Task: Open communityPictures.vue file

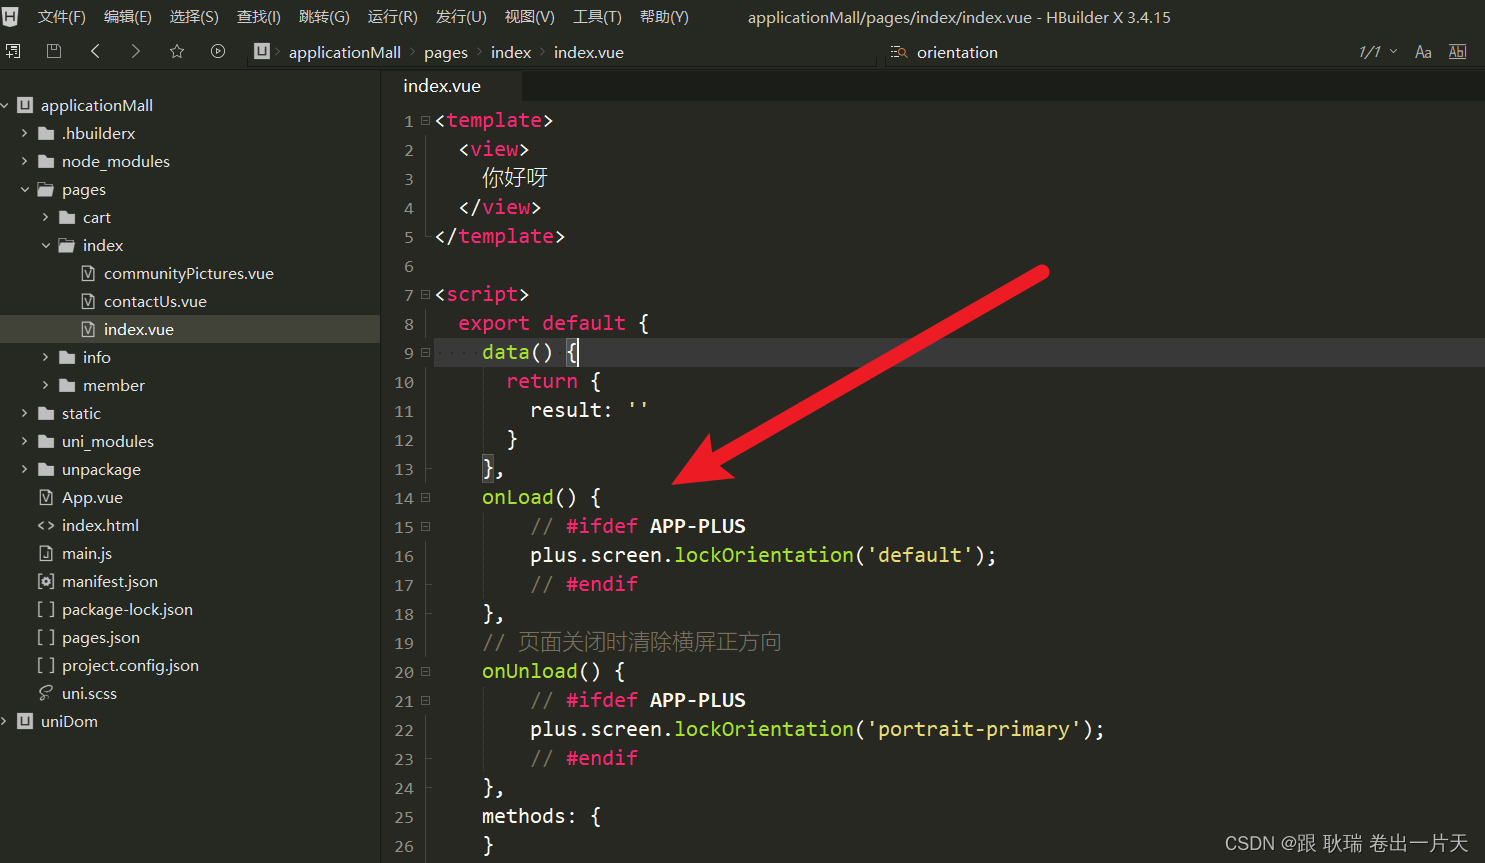Action: point(189,273)
